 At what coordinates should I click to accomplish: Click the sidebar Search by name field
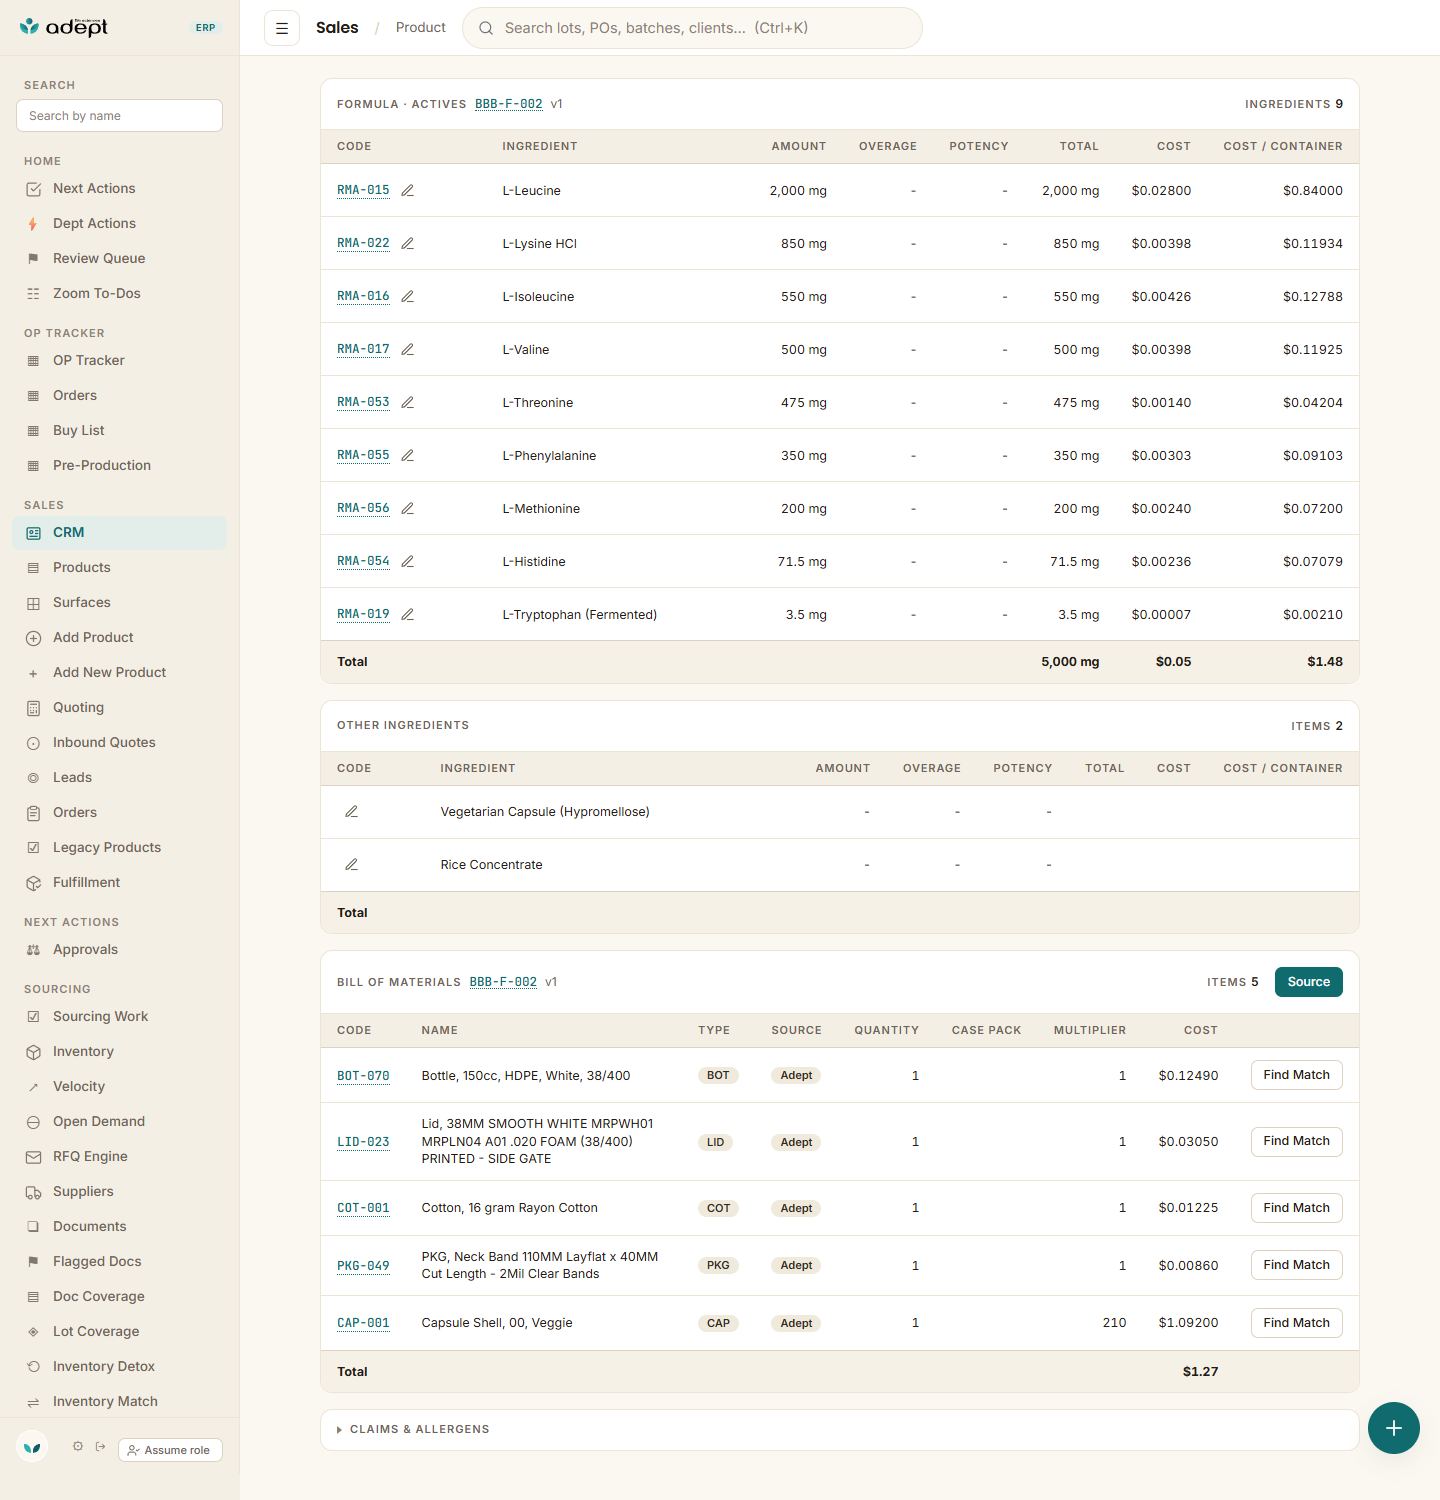point(120,116)
